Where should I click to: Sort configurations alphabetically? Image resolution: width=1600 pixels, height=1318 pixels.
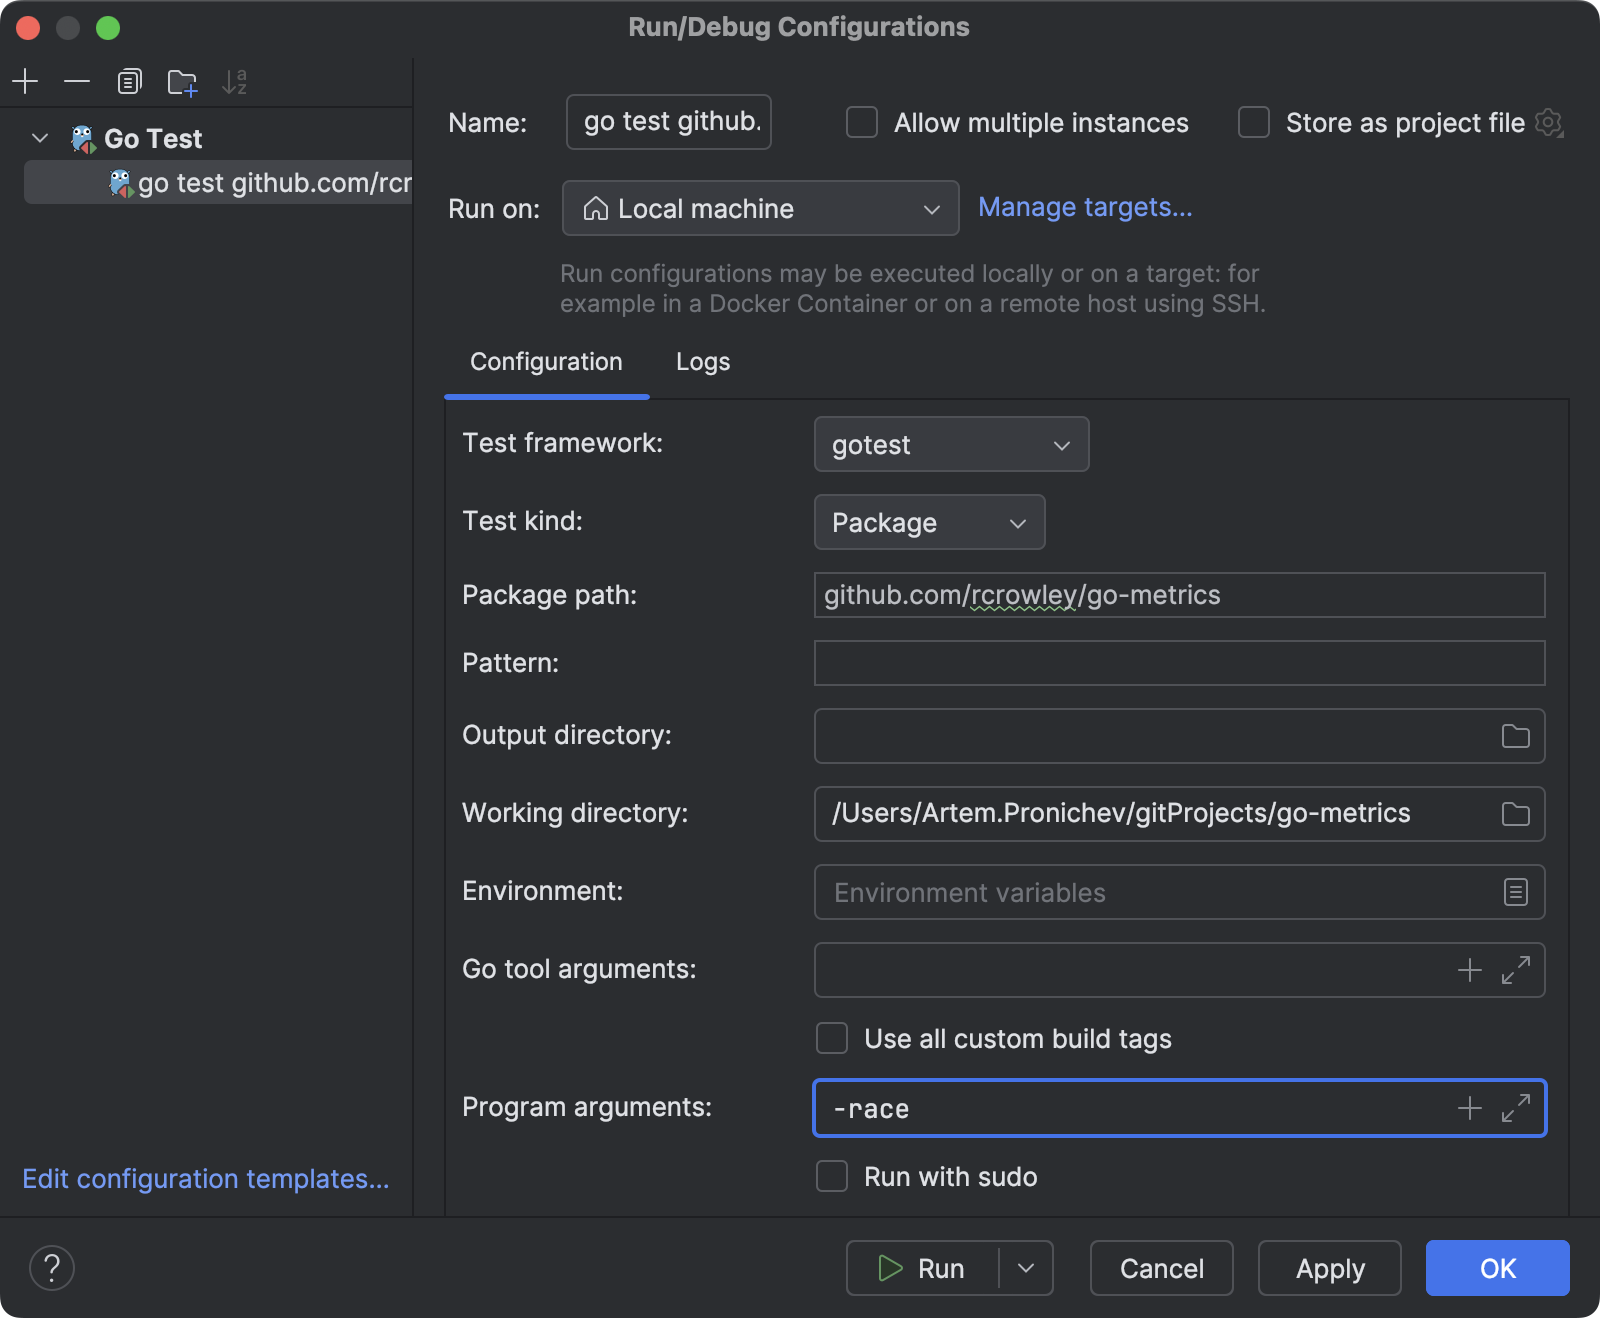point(235,82)
